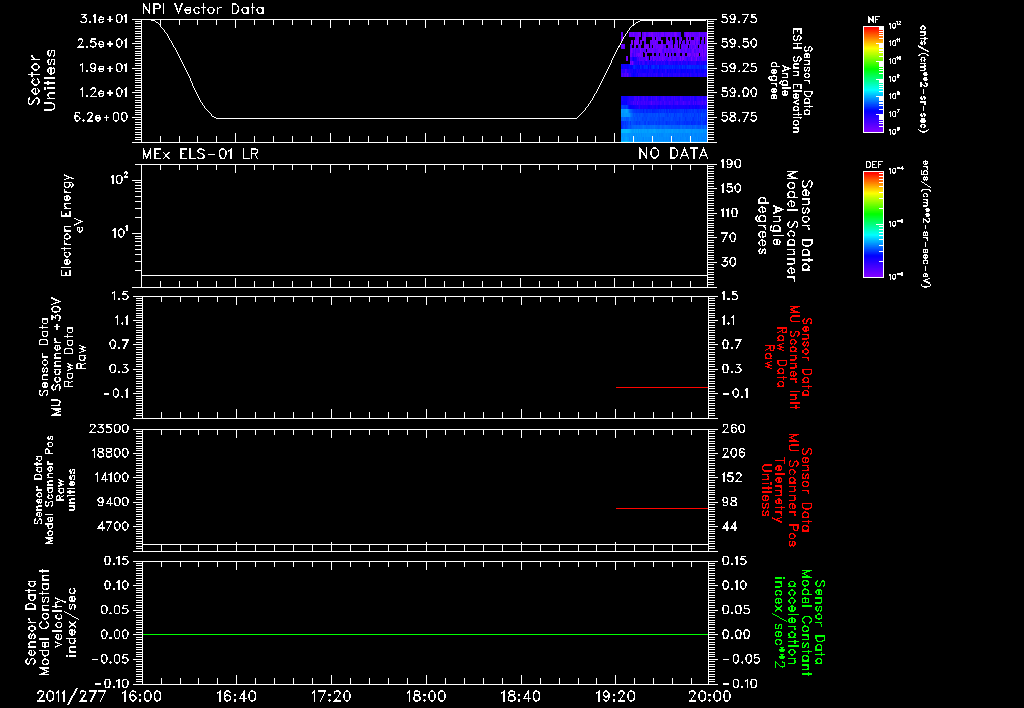Click the 4700 scanner position tick value

click(x=113, y=526)
